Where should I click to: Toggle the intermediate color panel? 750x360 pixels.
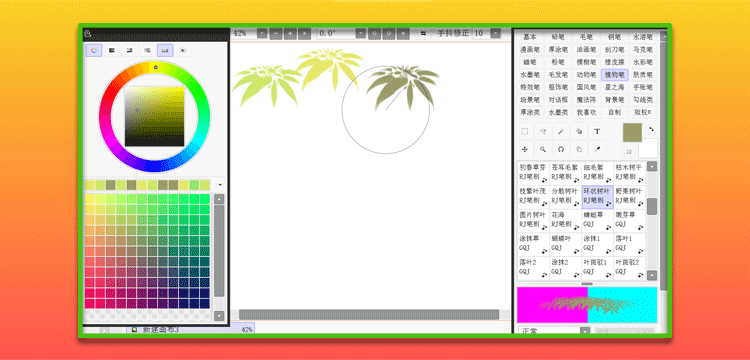(x=147, y=50)
